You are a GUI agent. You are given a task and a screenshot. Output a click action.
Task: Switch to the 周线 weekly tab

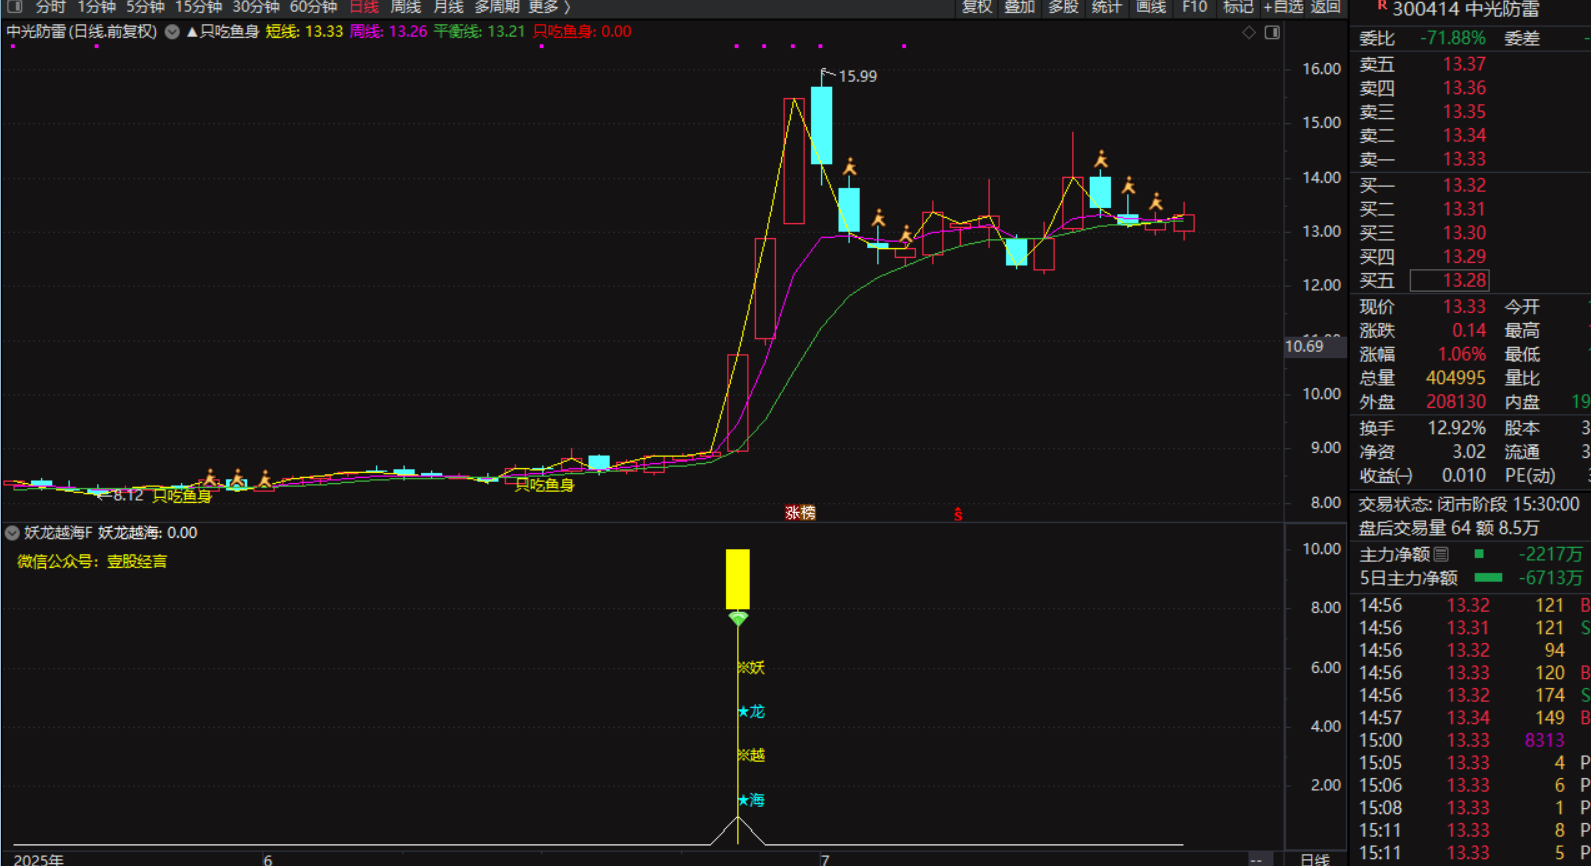405,7
